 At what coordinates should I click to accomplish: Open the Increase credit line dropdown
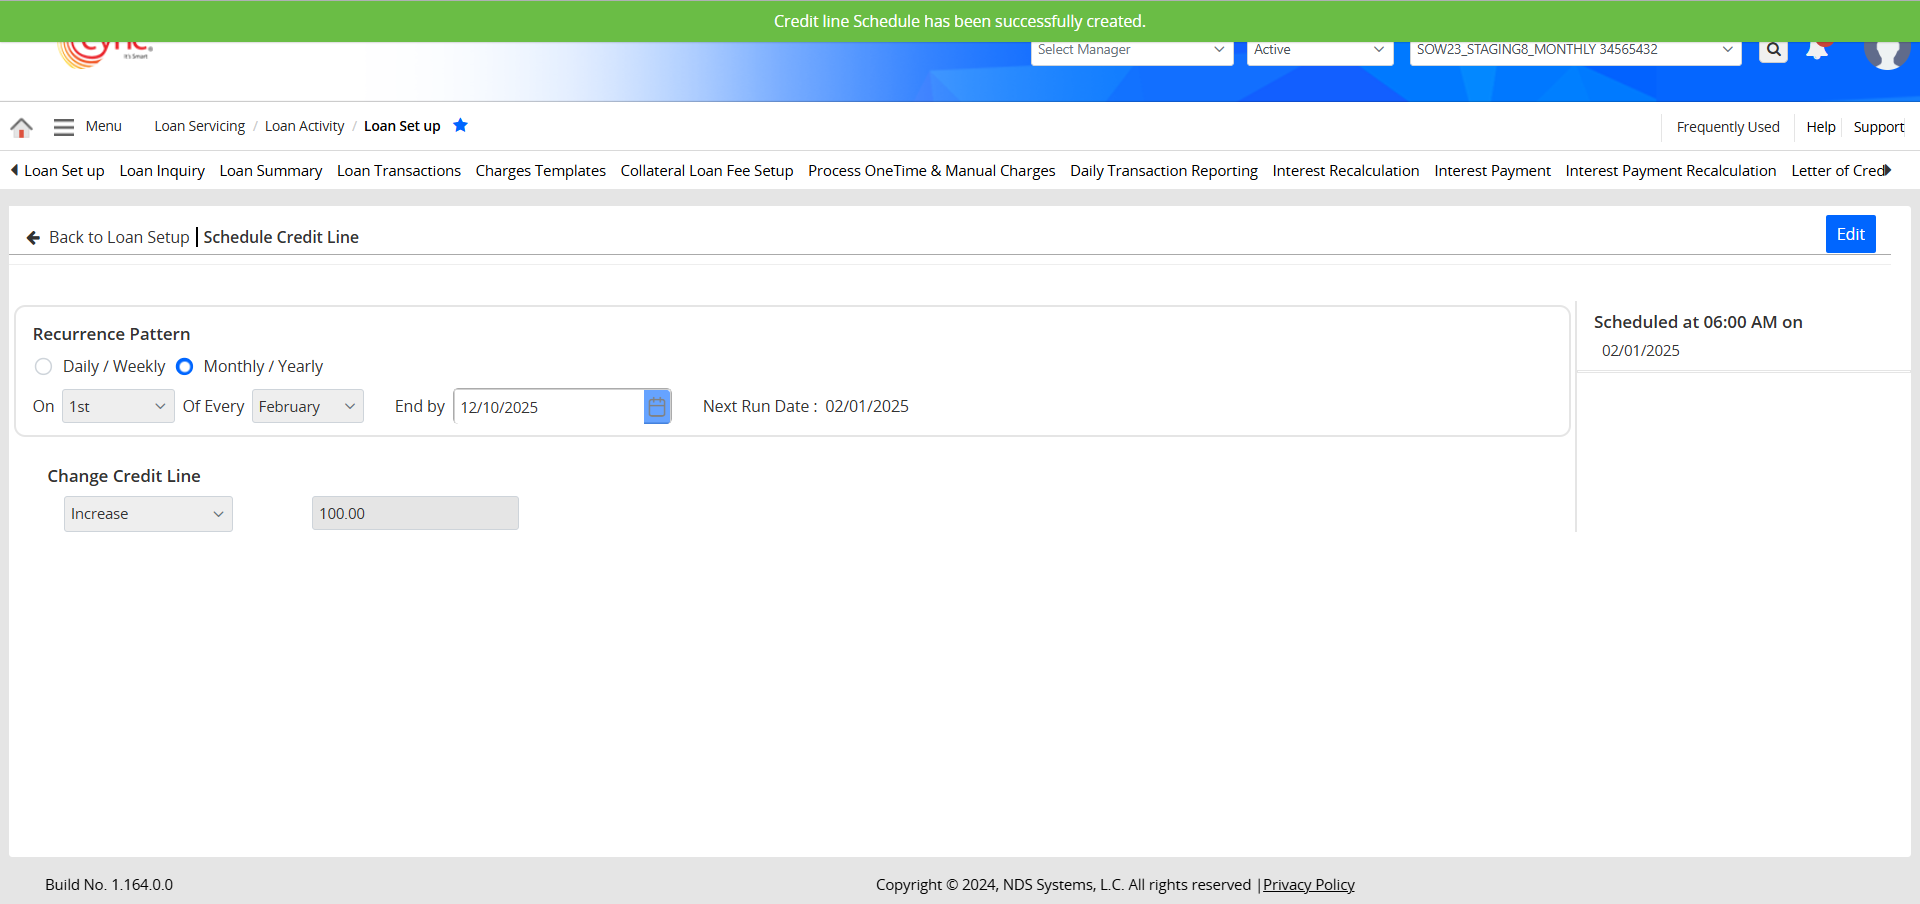[x=148, y=514]
